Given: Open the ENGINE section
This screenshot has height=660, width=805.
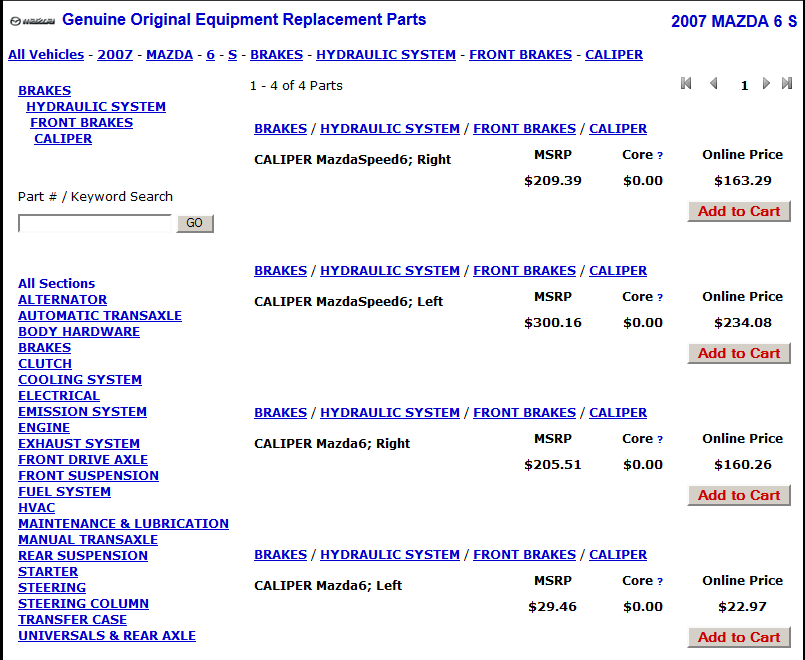Looking at the screenshot, I should (x=44, y=428).
